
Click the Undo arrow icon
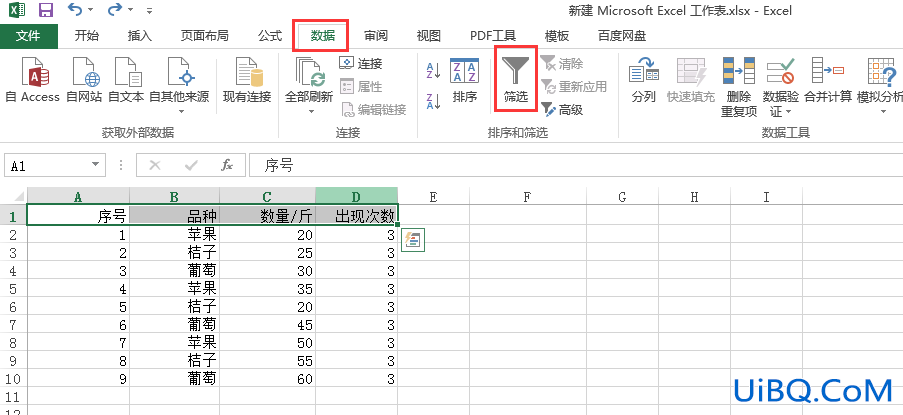(x=74, y=9)
